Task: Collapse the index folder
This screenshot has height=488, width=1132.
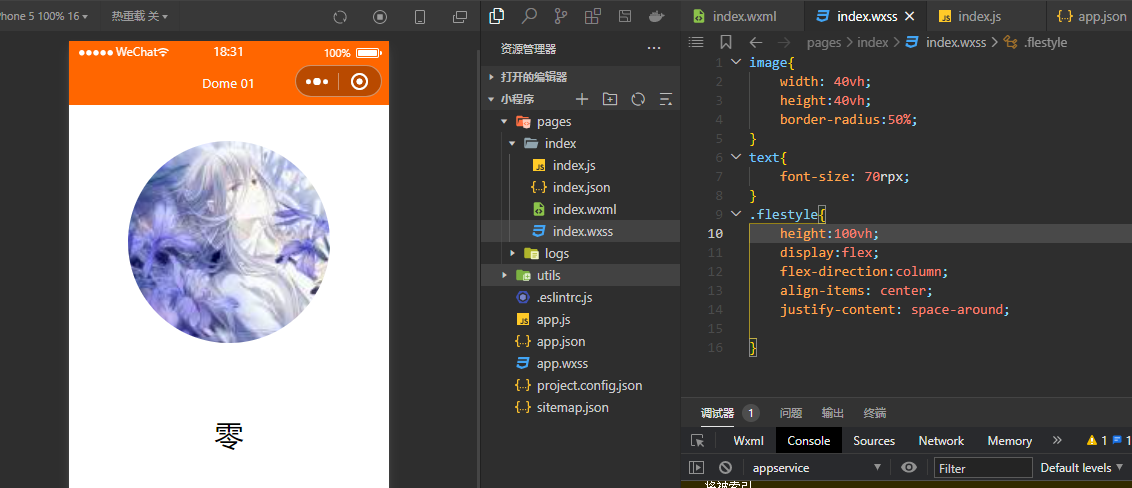Action: coord(512,143)
